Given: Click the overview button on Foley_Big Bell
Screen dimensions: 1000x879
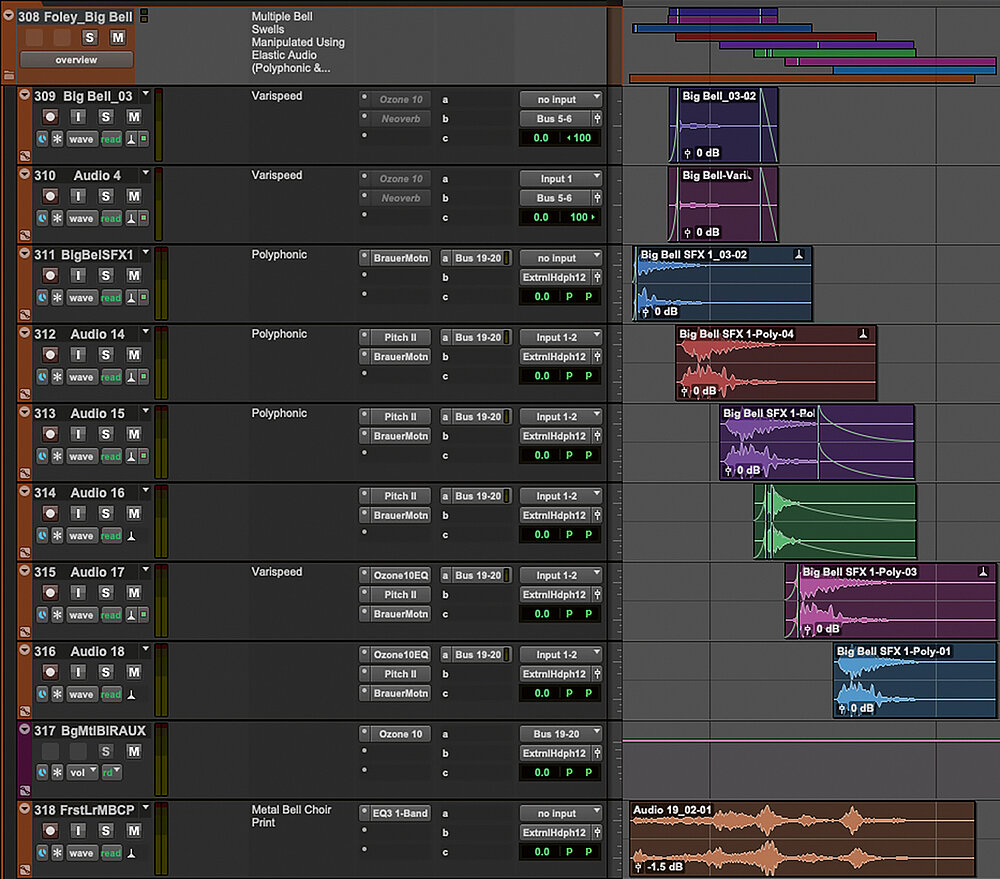Looking at the screenshot, I should [x=76, y=60].
